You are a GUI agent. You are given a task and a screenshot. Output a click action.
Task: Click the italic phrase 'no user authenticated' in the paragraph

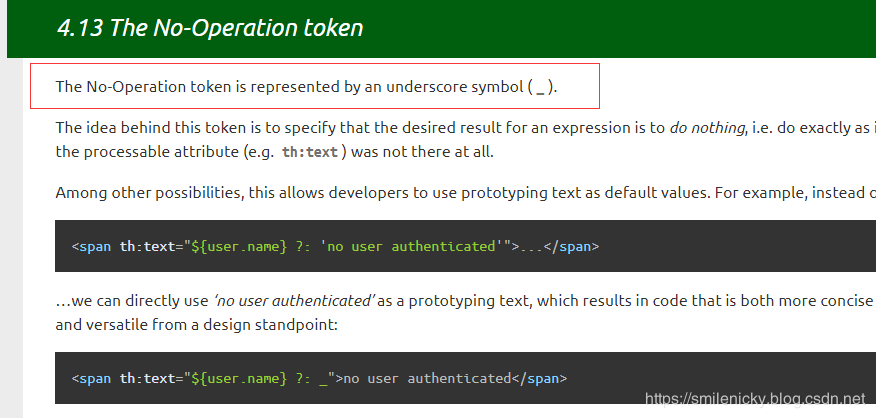[294, 301]
